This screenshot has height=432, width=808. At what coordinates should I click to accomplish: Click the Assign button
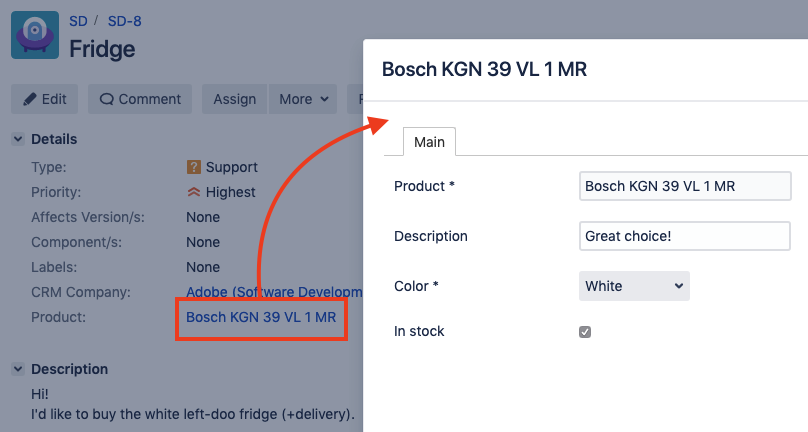235,99
